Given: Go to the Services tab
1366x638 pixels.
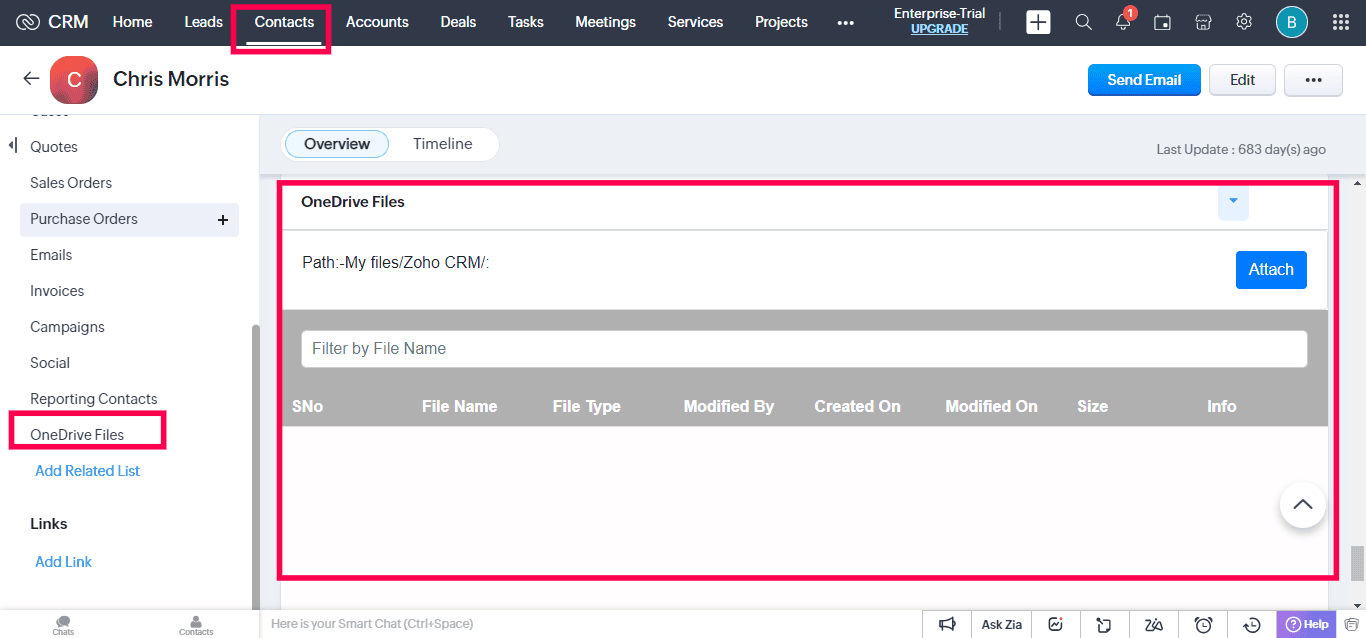Looking at the screenshot, I should [695, 22].
